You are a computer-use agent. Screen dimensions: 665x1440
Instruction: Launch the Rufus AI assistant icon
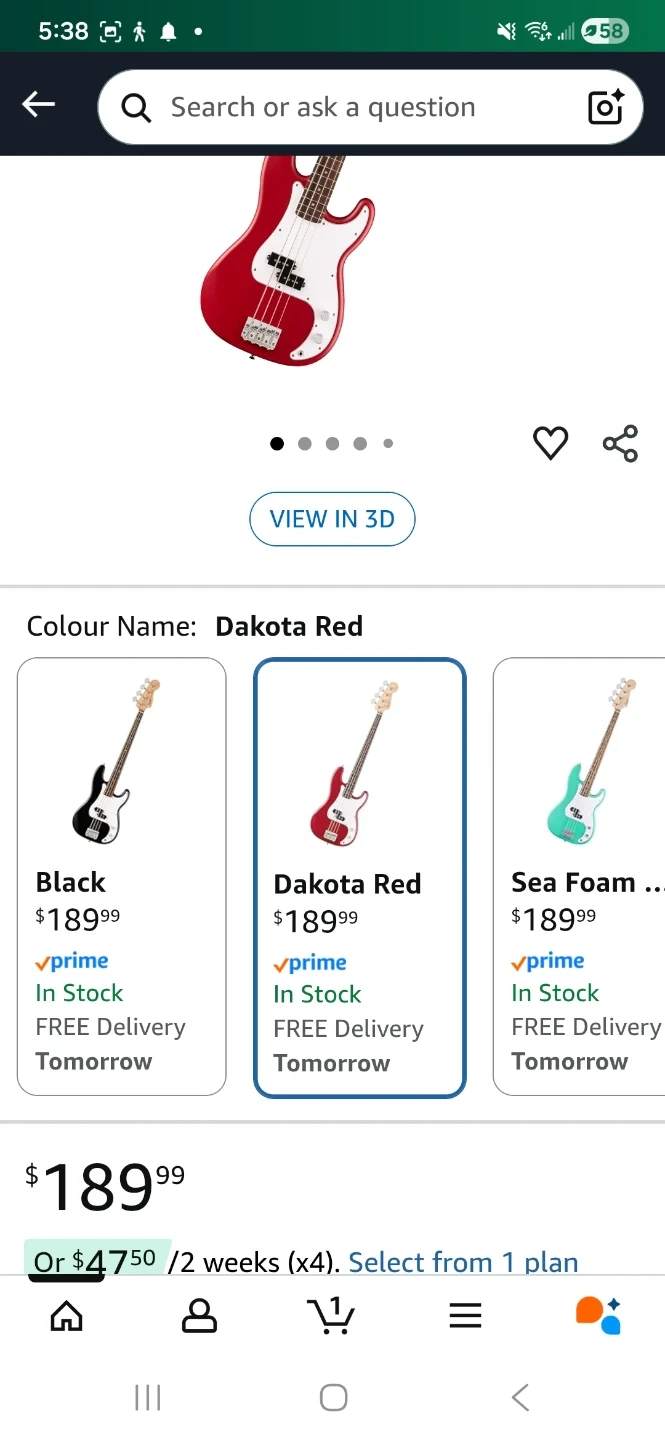598,1316
